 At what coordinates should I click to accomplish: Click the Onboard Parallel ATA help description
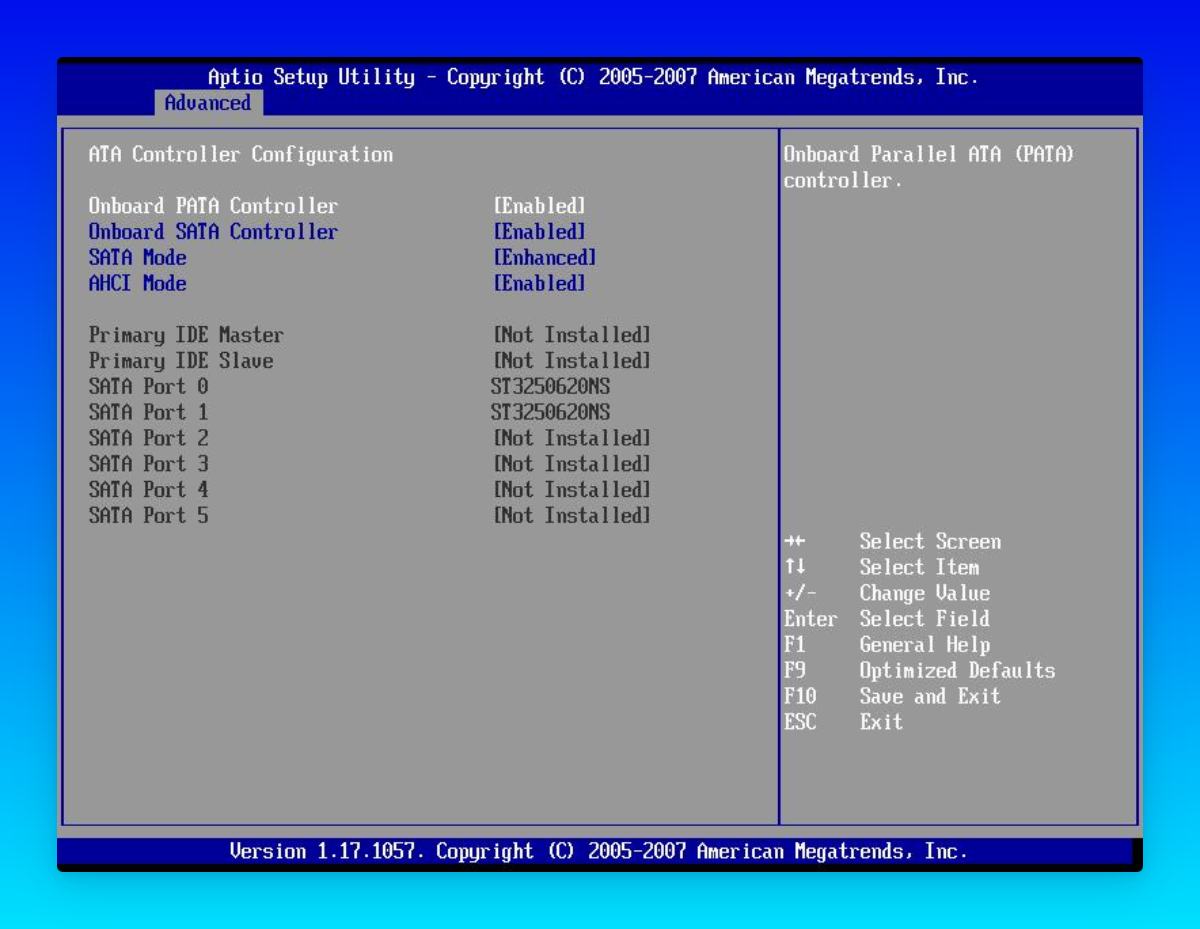pyautogui.click(x=929, y=167)
